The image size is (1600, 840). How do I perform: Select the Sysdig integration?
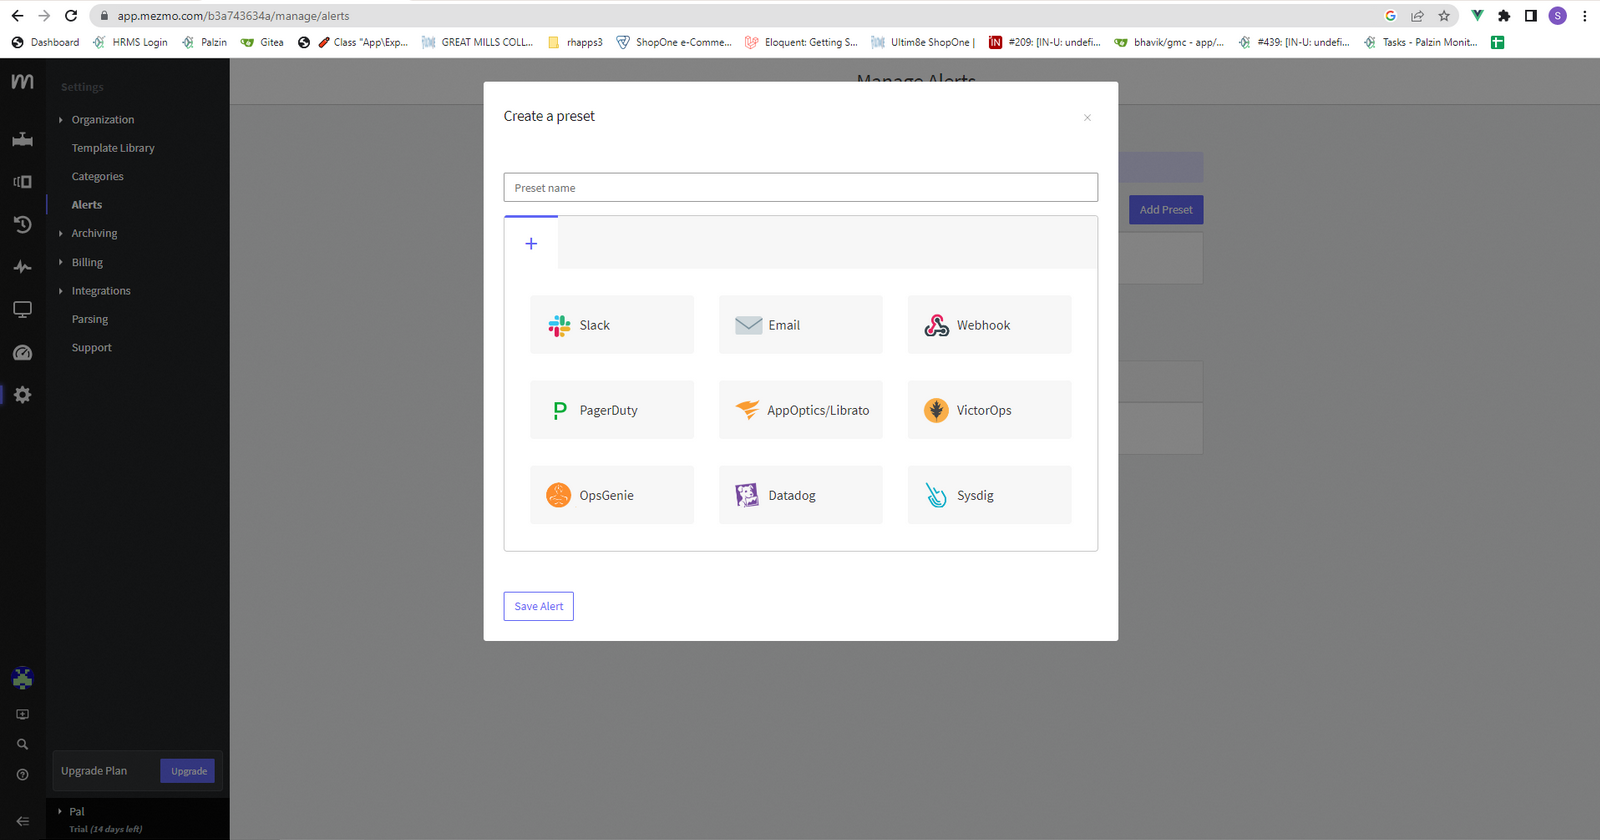pyautogui.click(x=989, y=495)
